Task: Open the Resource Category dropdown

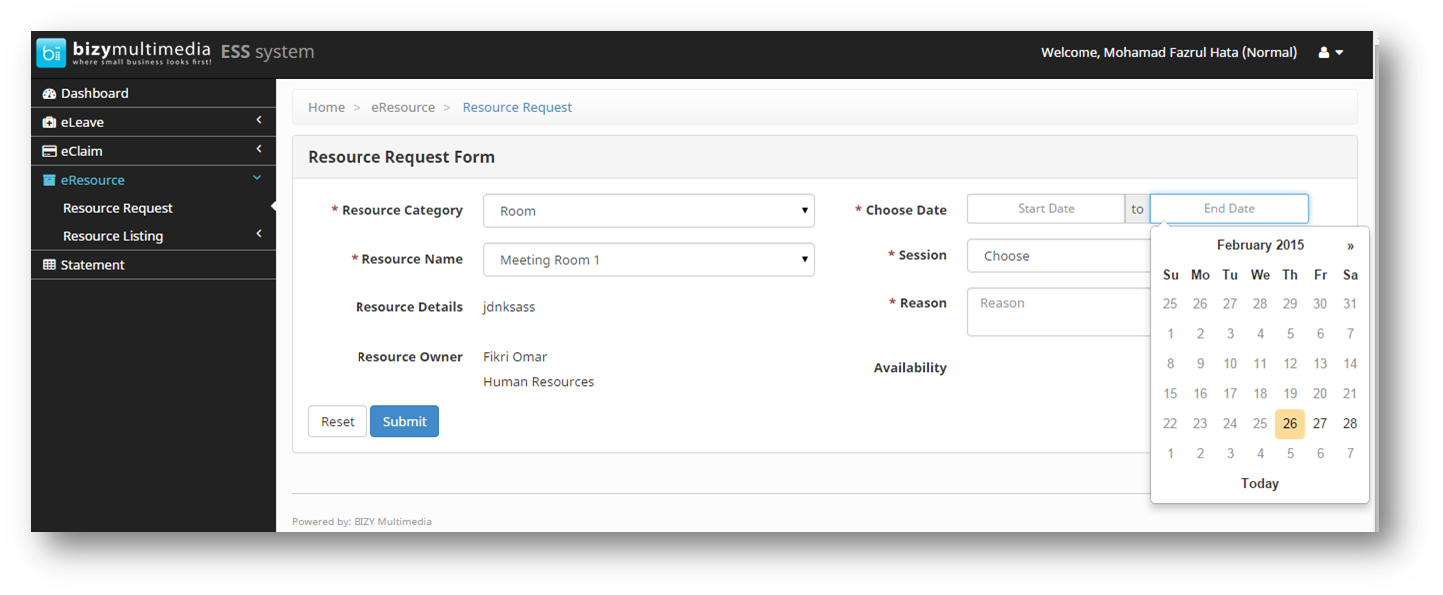Action: click(648, 211)
